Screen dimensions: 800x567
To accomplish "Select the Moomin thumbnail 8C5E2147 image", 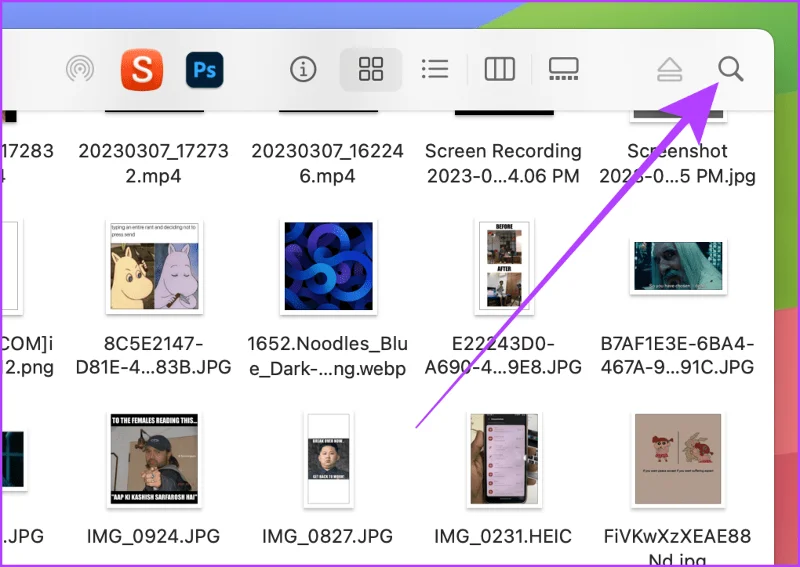I will [155, 266].
